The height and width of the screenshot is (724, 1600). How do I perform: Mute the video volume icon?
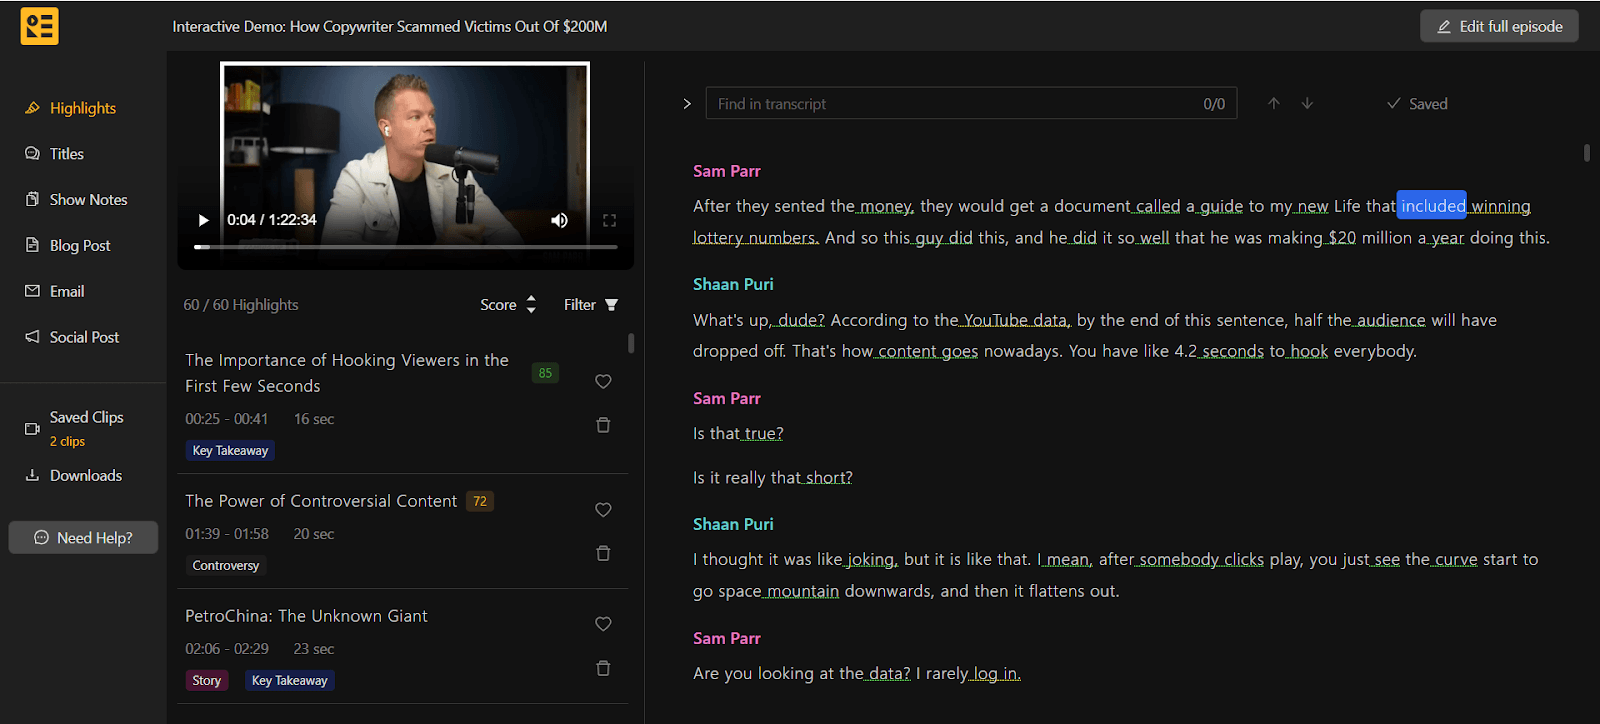(559, 220)
